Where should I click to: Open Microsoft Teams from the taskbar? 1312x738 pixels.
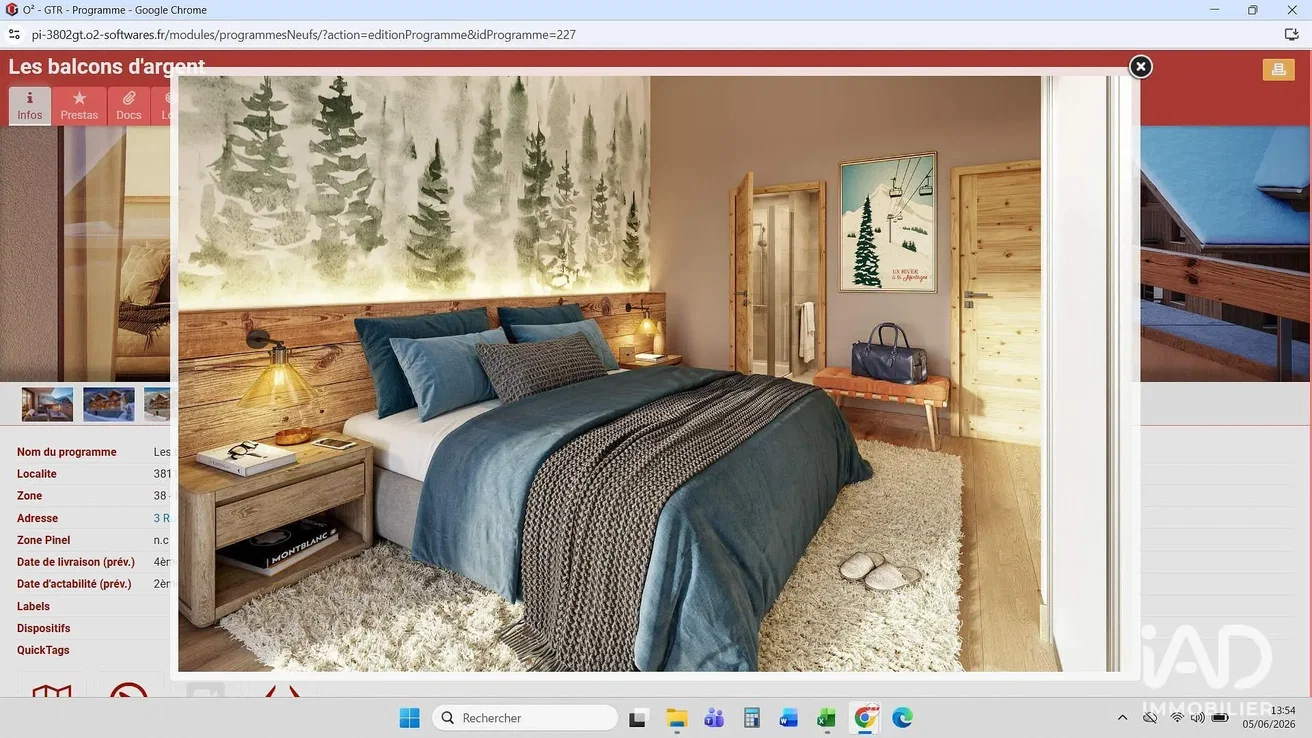click(x=714, y=718)
